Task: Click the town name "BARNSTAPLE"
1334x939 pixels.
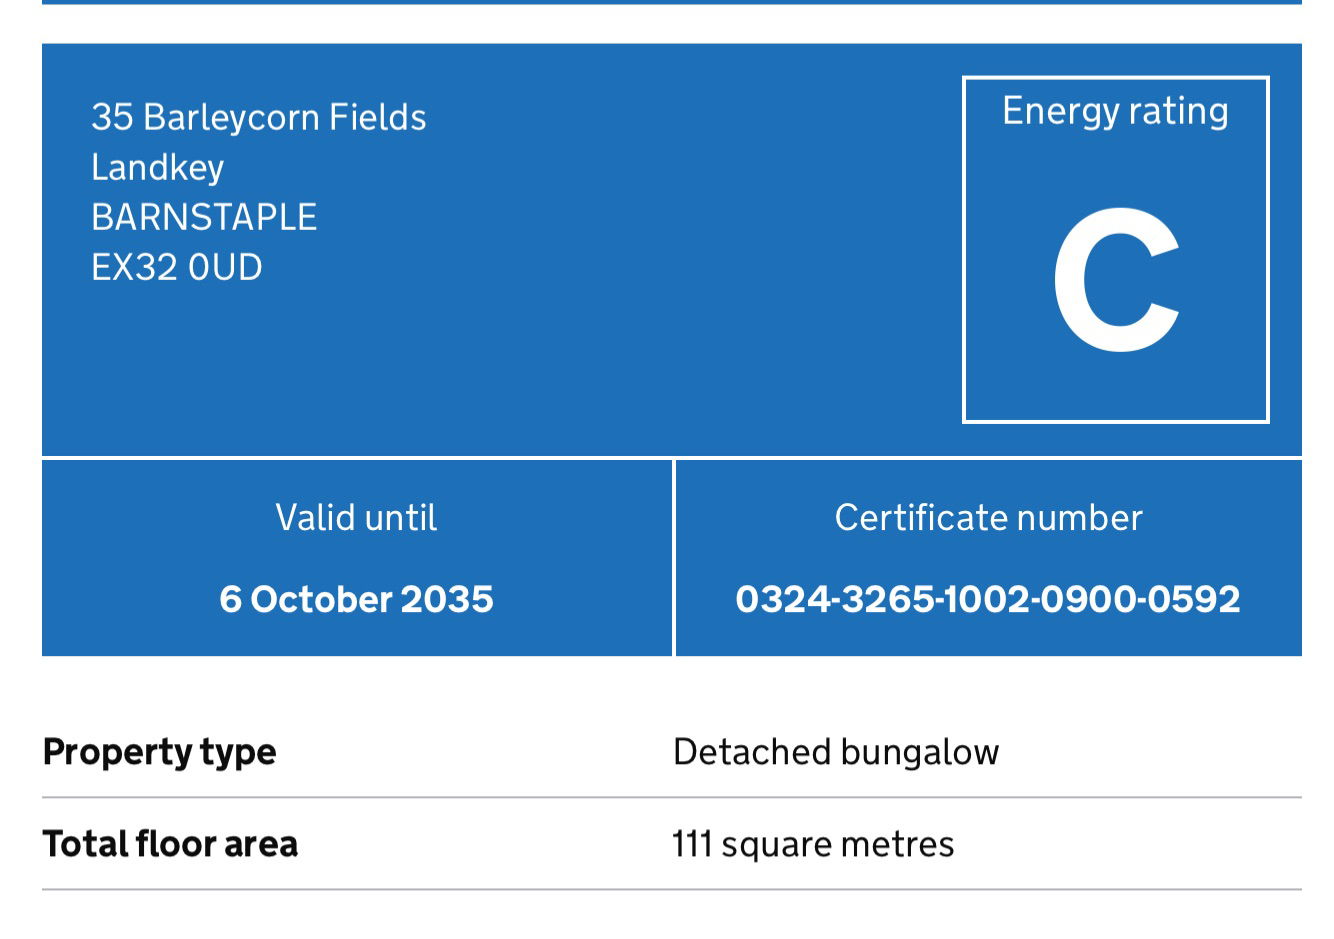Action: (x=204, y=217)
